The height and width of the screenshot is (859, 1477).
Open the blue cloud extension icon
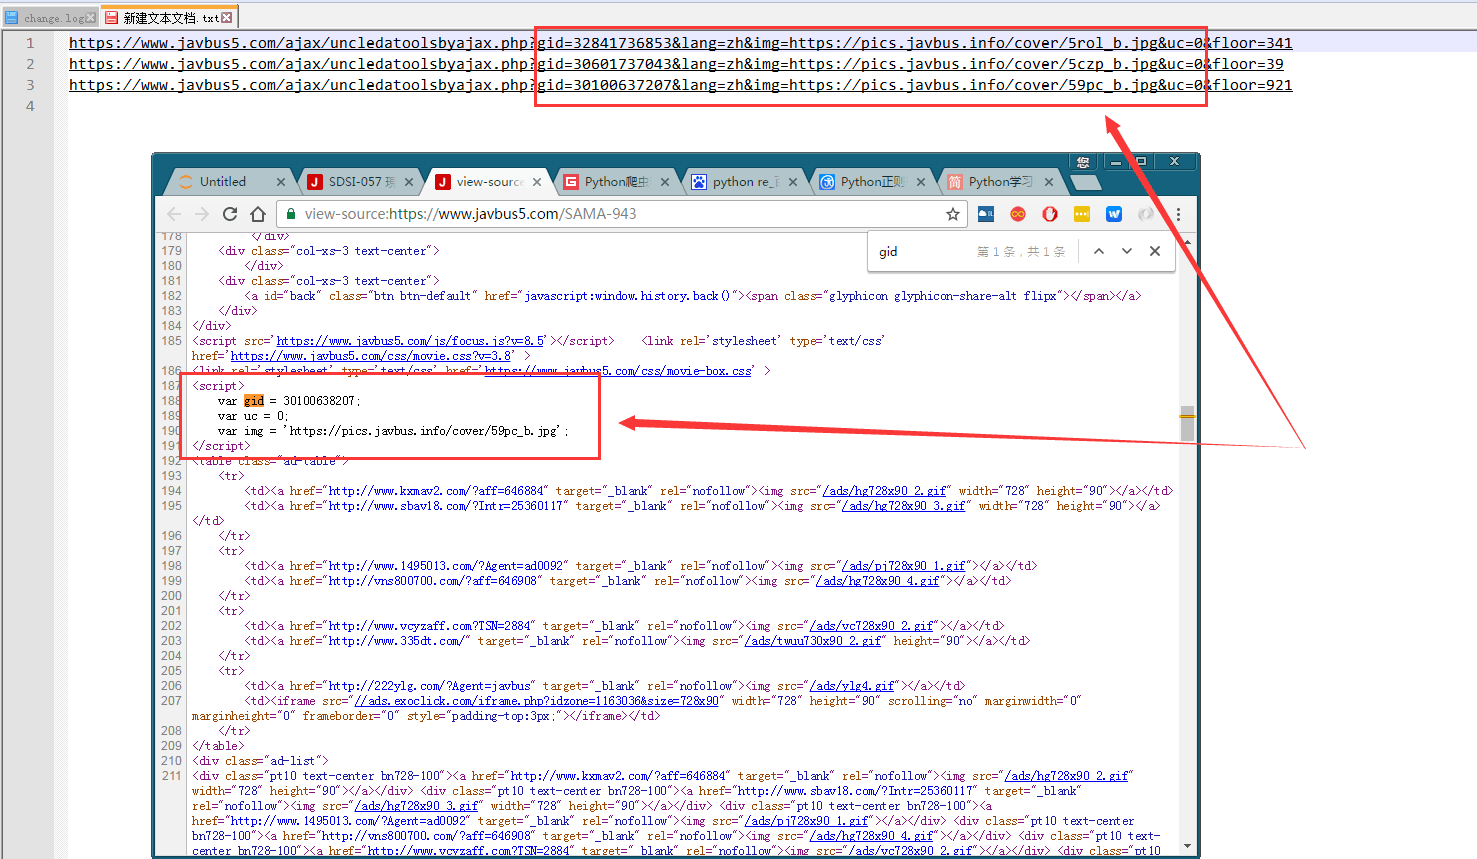coord(986,214)
